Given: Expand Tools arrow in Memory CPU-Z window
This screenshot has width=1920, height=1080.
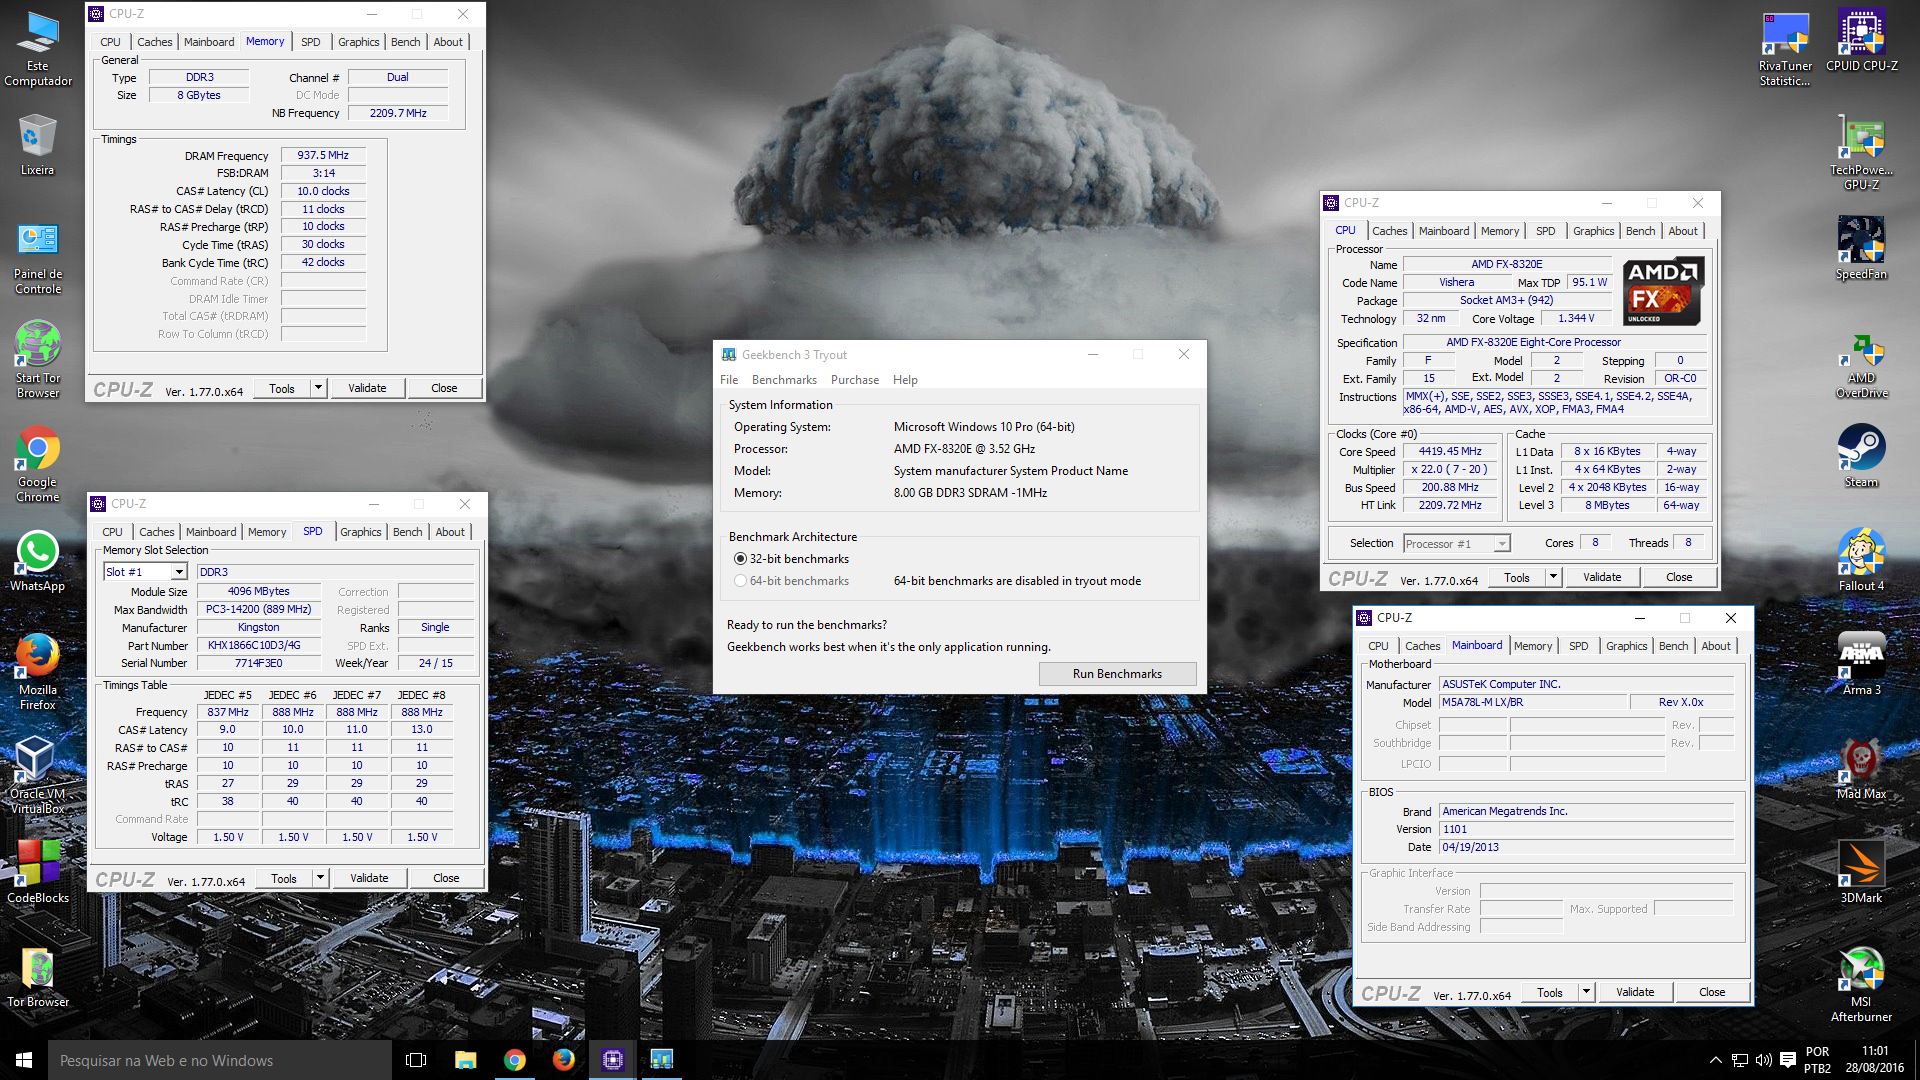Looking at the screenshot, I should pos(318,388).
